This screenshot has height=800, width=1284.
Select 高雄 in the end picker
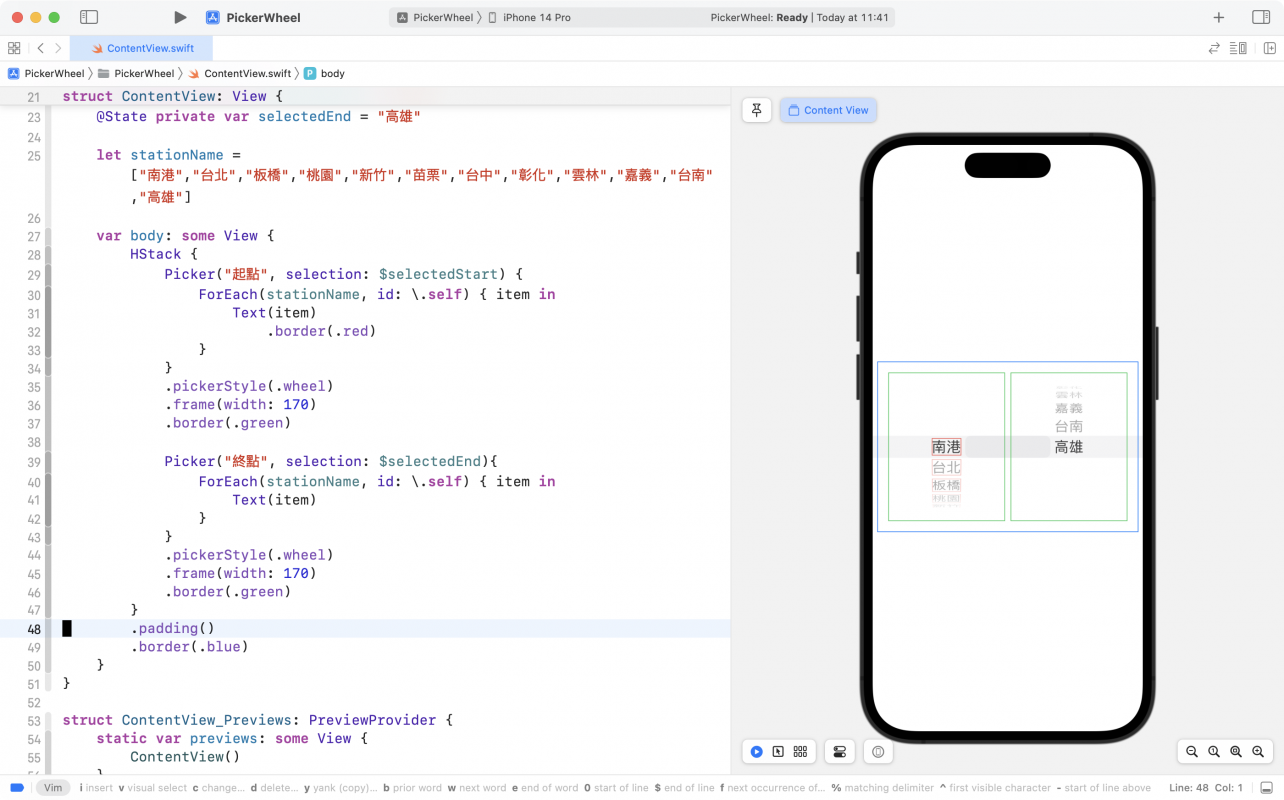click(1069, 447)
